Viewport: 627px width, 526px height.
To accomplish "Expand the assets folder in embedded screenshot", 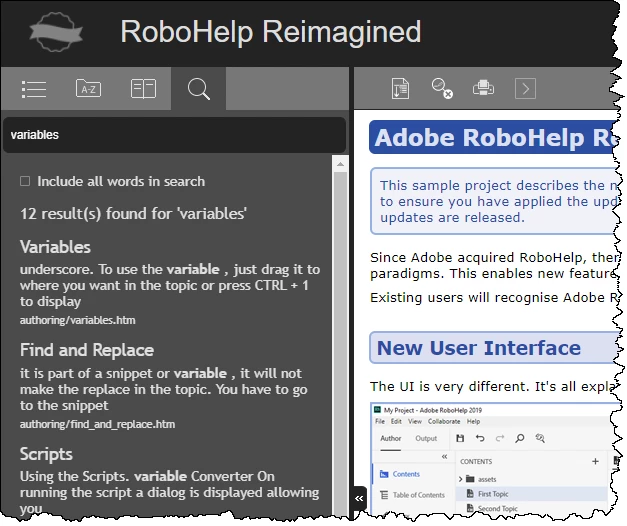I will [460, 479].
